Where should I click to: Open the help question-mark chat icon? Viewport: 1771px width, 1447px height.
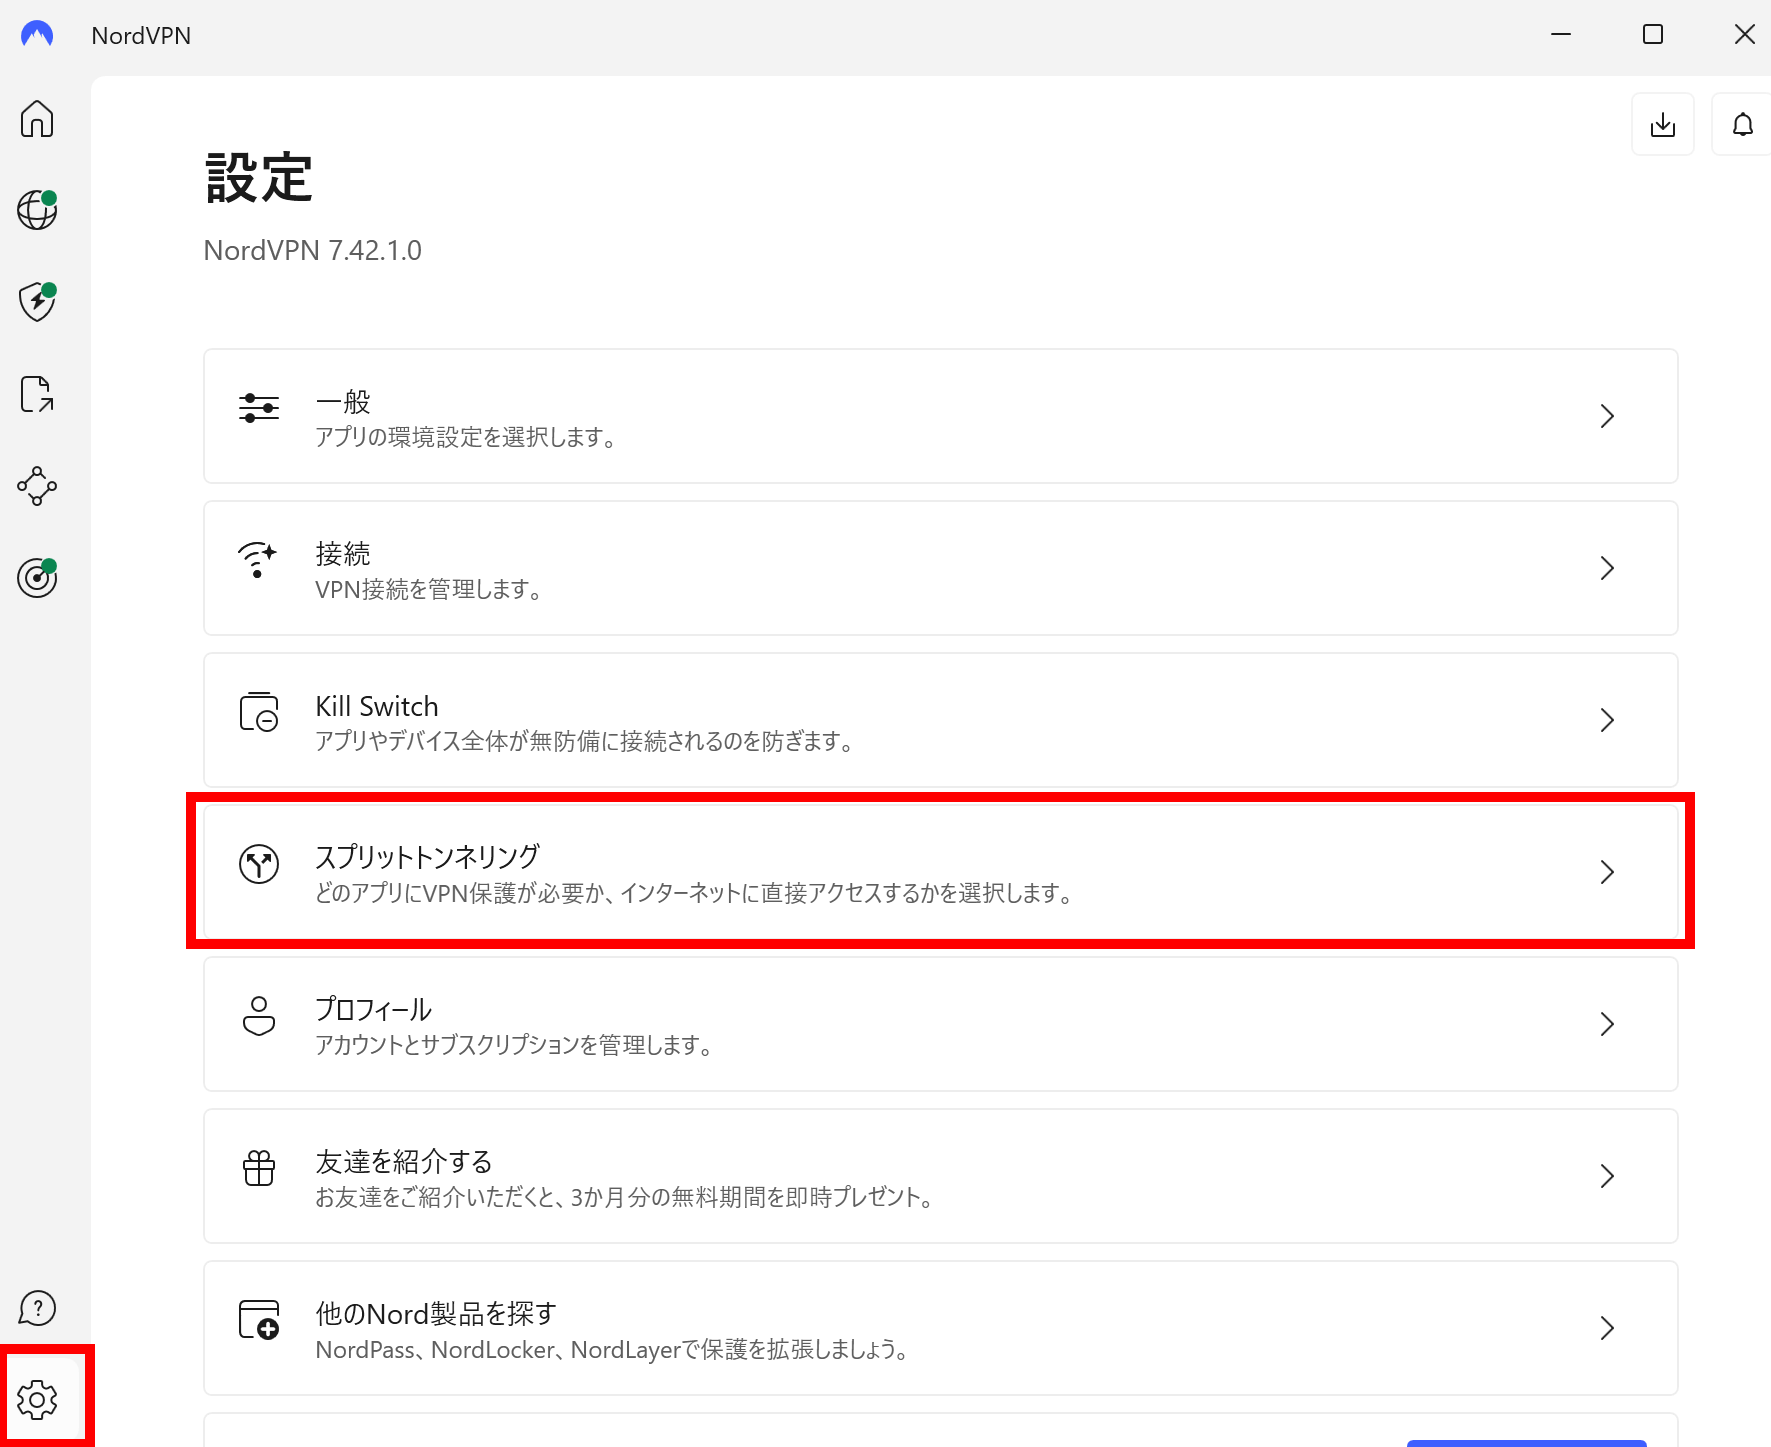click(x=37, y=1308)
